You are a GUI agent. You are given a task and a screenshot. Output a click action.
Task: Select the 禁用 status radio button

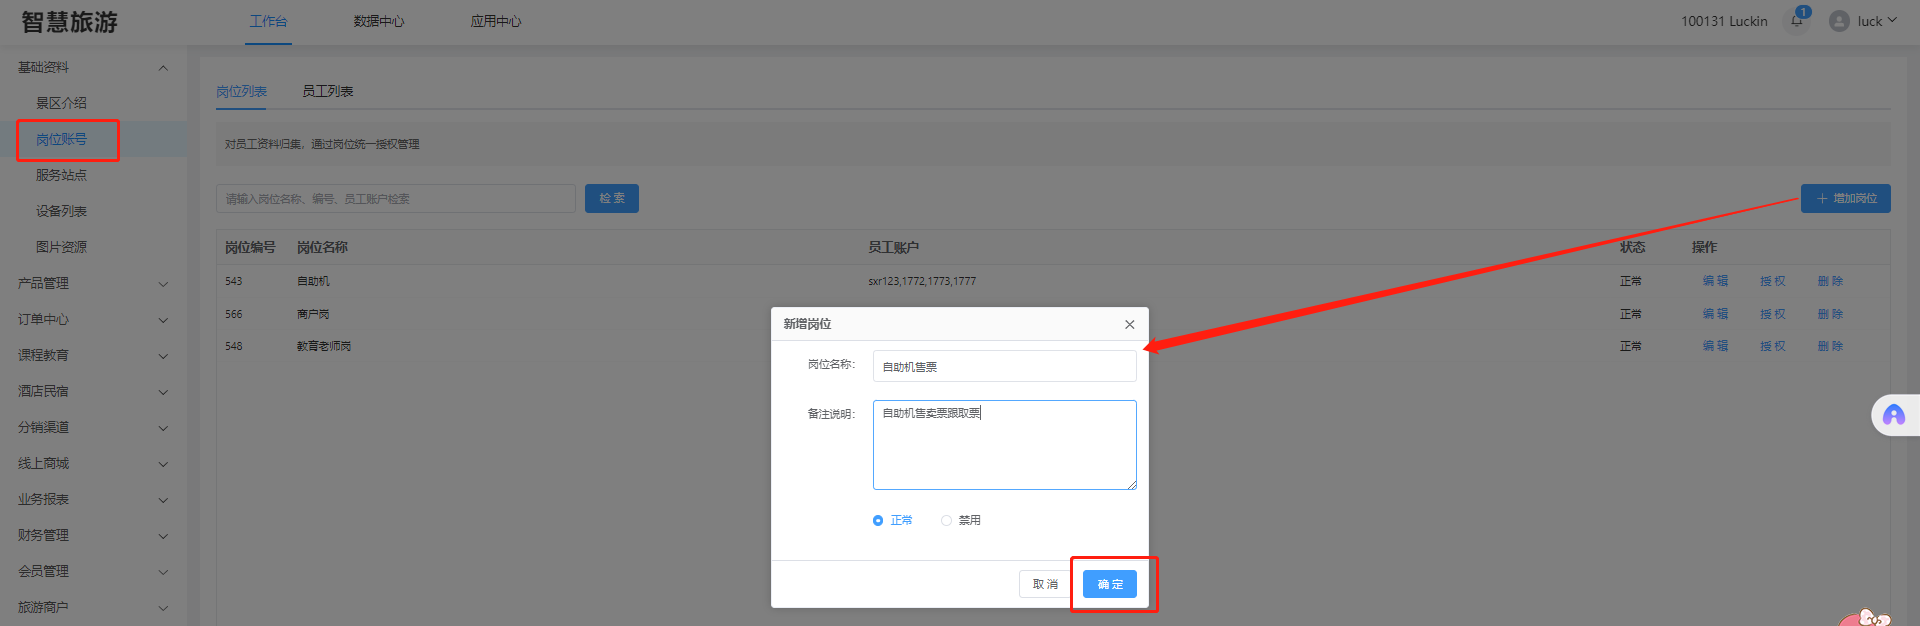[946, 520]
